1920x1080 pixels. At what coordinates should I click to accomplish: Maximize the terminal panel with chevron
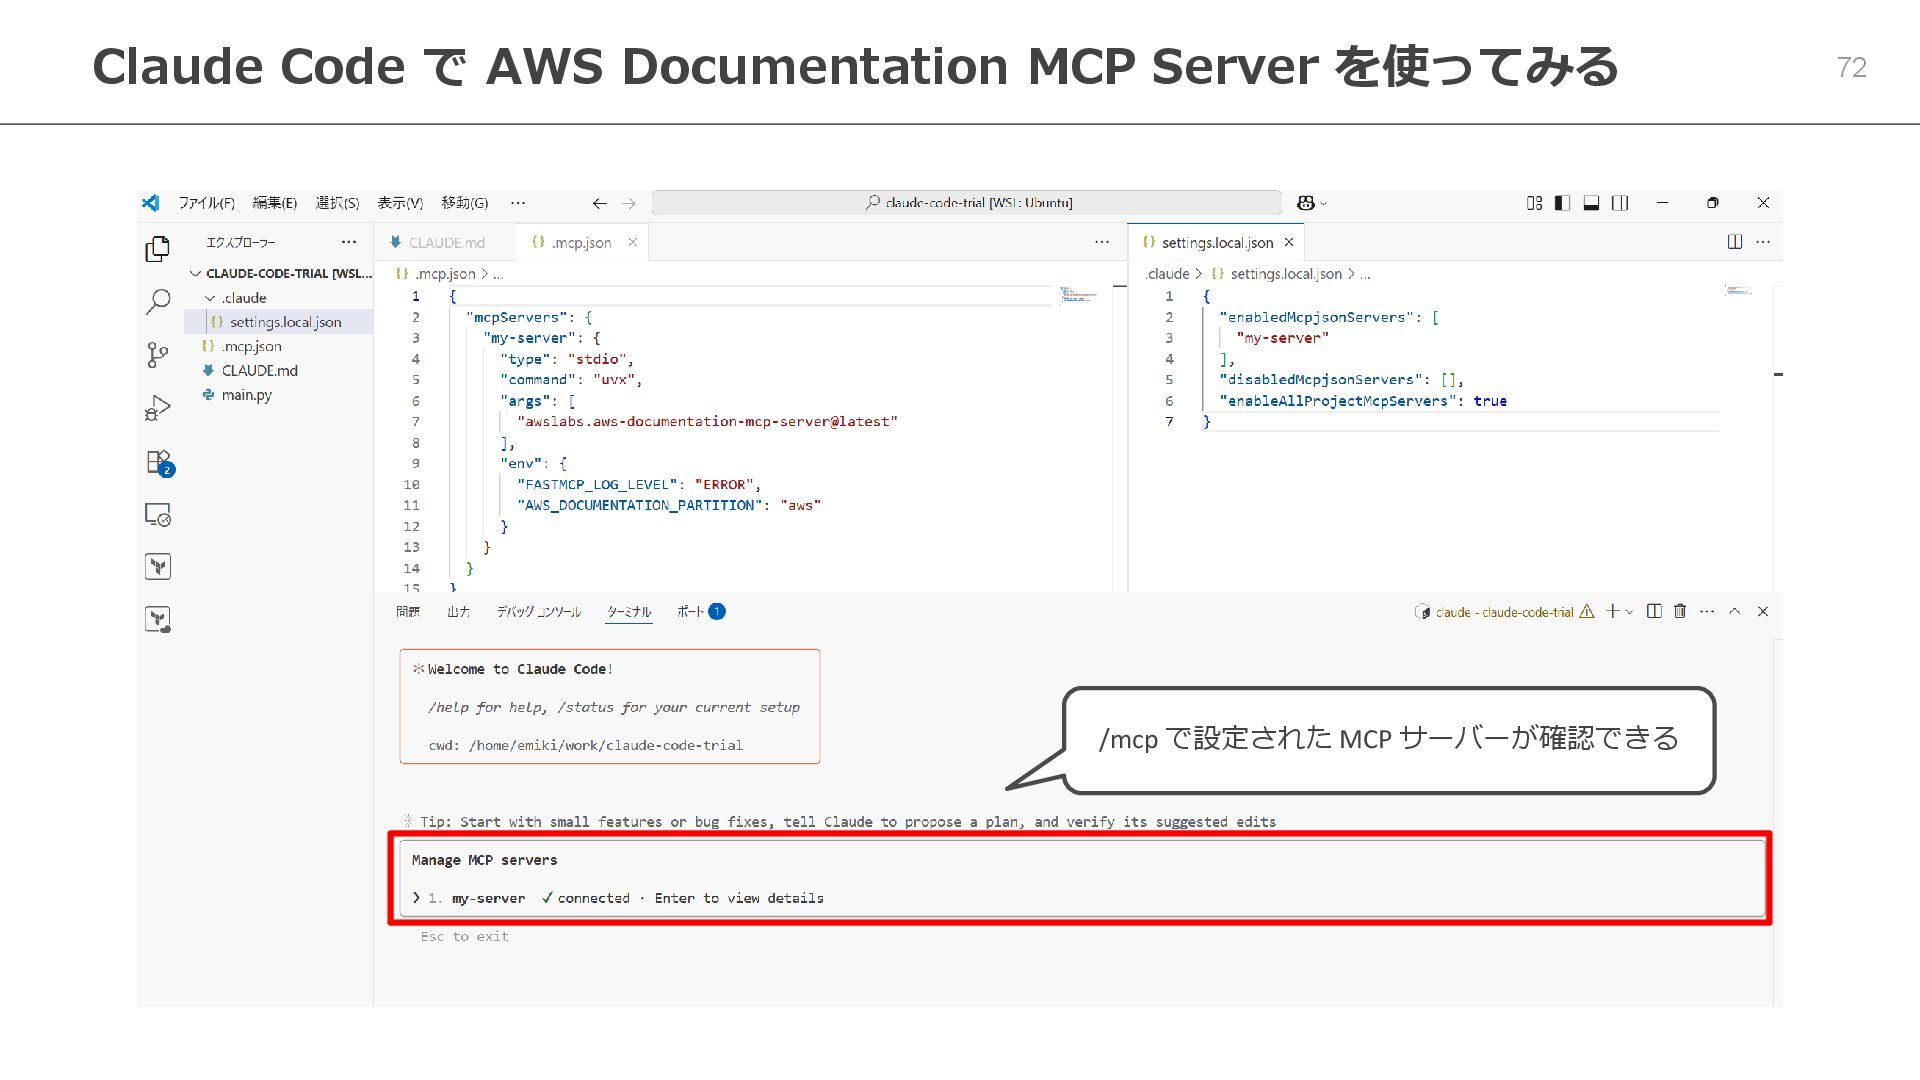point(1735,611)
